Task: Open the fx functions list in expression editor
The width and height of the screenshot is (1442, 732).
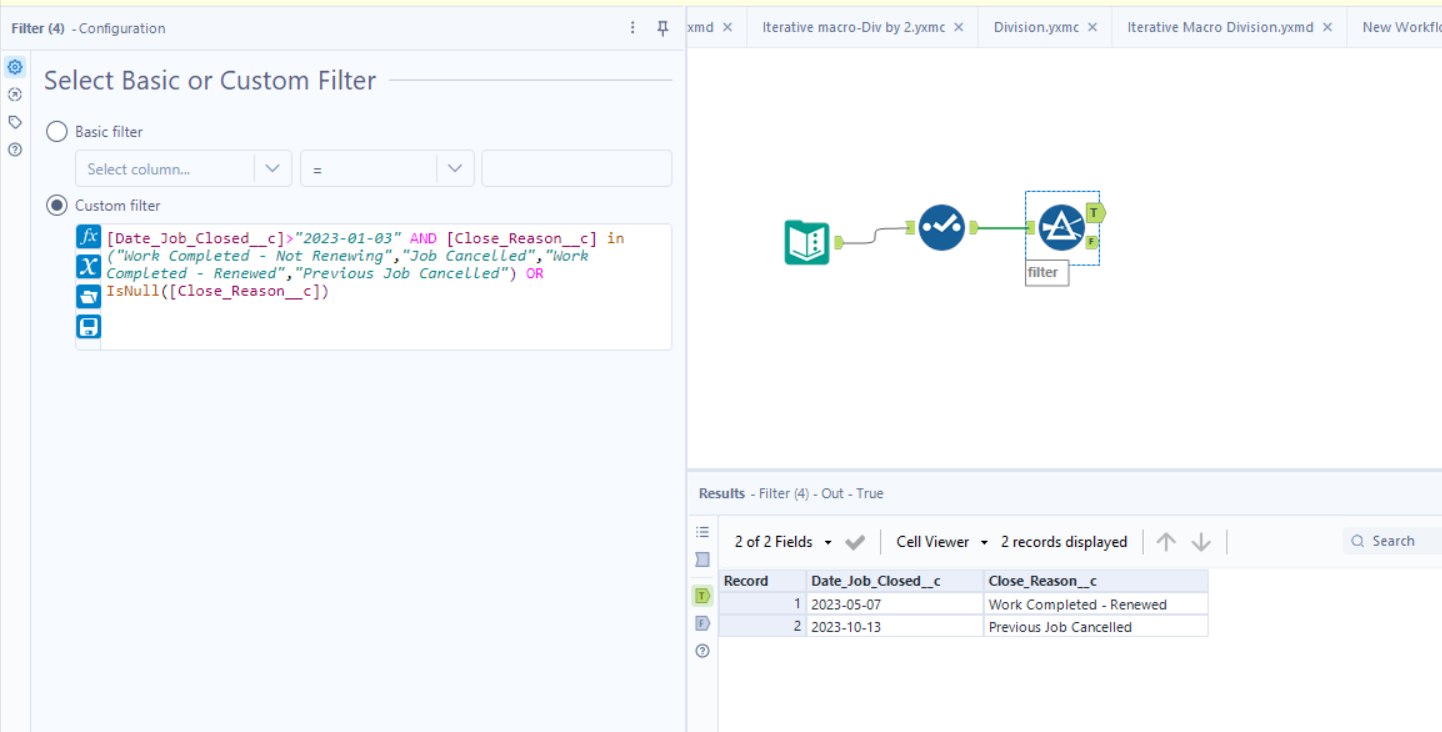Action: point(89,237)
